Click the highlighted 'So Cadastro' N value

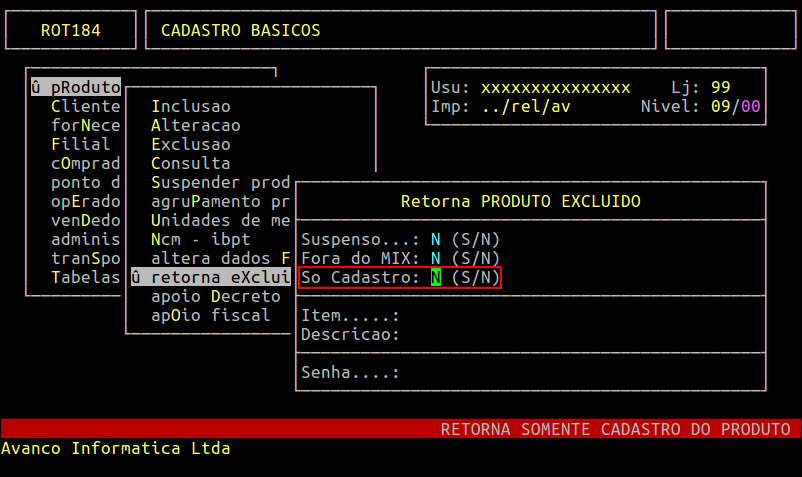[436, 277]
